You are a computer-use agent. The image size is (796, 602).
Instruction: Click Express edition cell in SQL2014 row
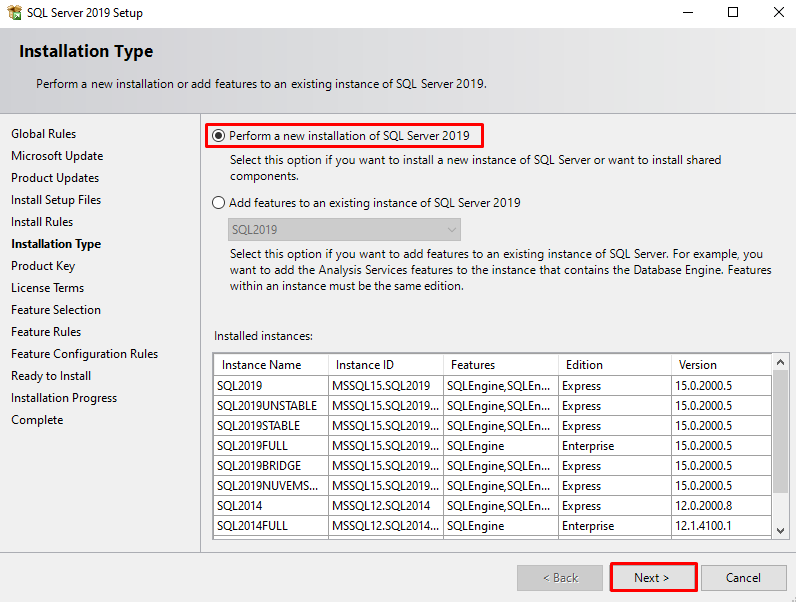pyautogui.click(x=615, y=506)
